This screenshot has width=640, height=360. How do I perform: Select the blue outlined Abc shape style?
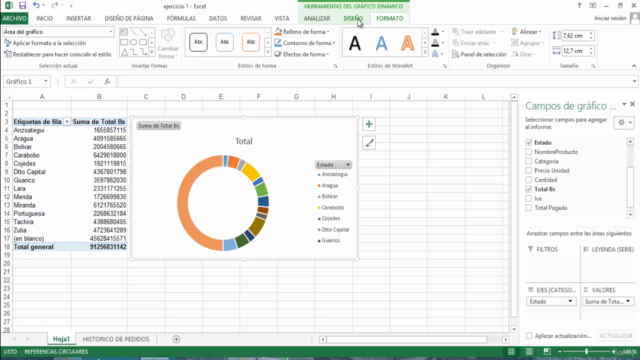click(224, 42)
